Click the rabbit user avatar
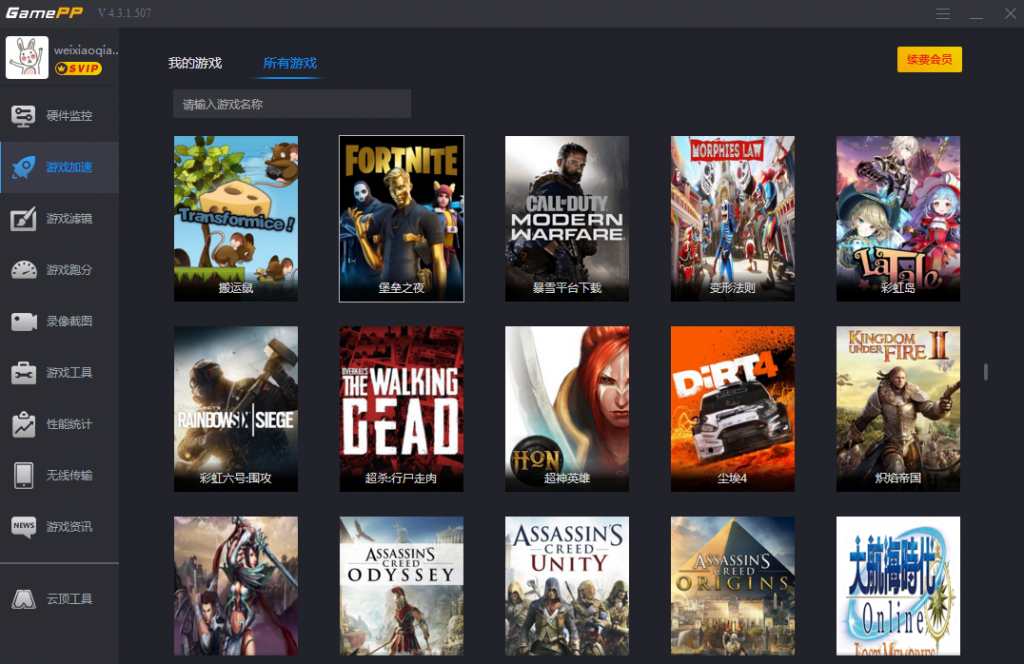This screenshot has height=664, width=1024. tap(27, 57)
